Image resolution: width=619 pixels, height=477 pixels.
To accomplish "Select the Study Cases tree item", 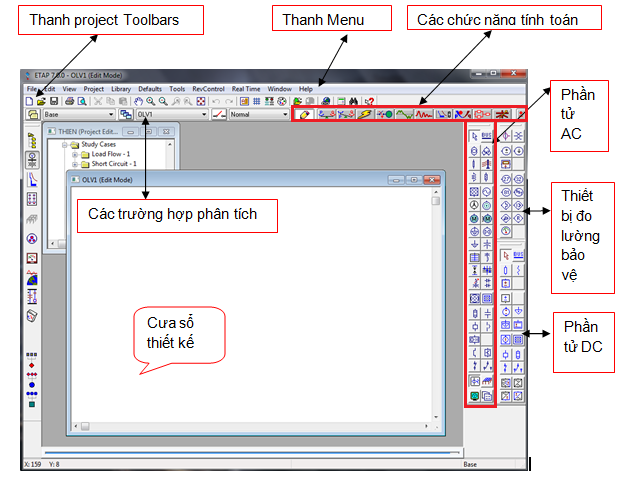I will [x=99, y=144].
